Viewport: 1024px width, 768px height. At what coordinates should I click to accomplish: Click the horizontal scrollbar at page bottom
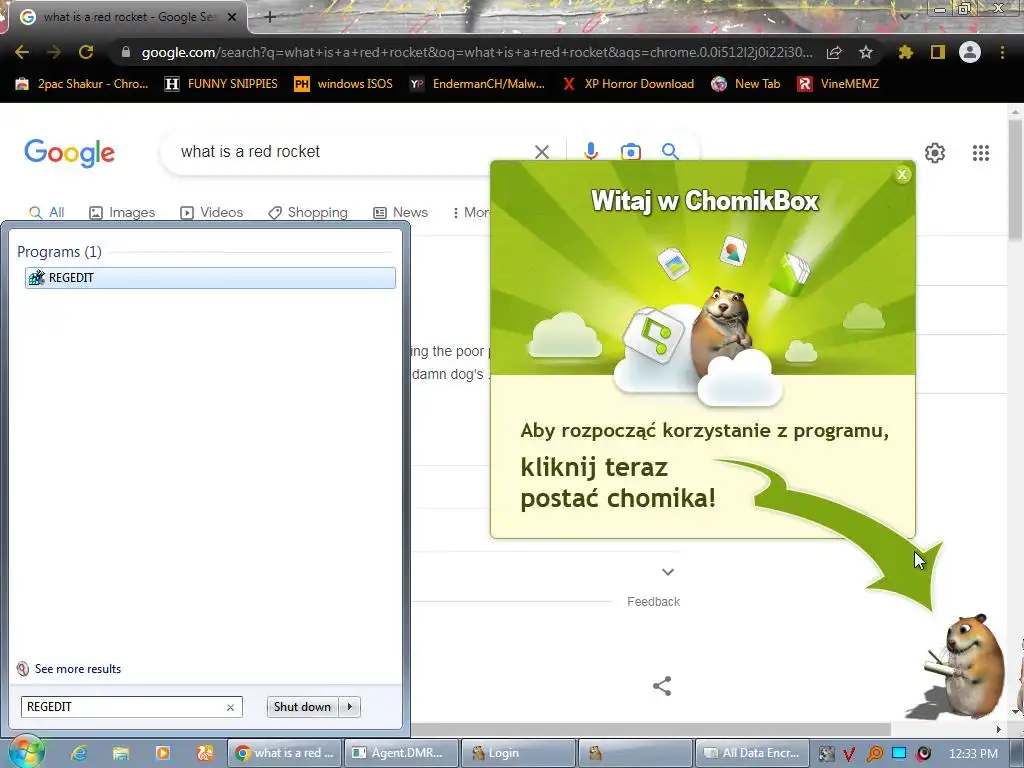point(650,729)
